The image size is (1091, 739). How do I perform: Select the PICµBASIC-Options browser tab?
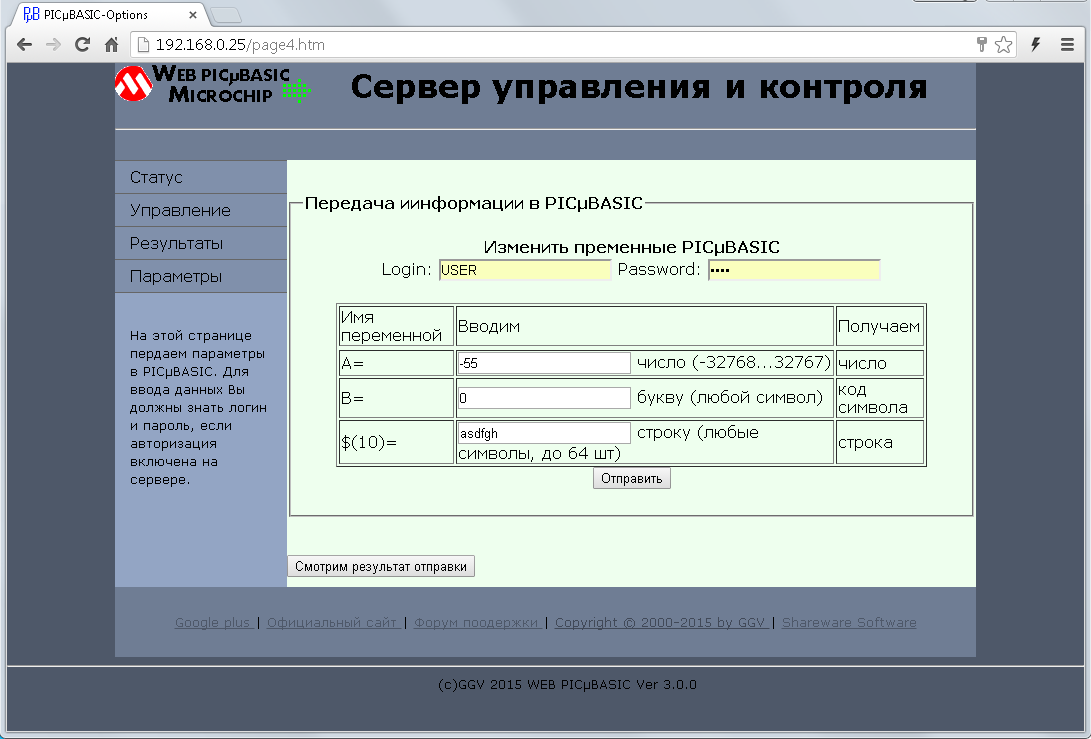[x=108, y=15]
